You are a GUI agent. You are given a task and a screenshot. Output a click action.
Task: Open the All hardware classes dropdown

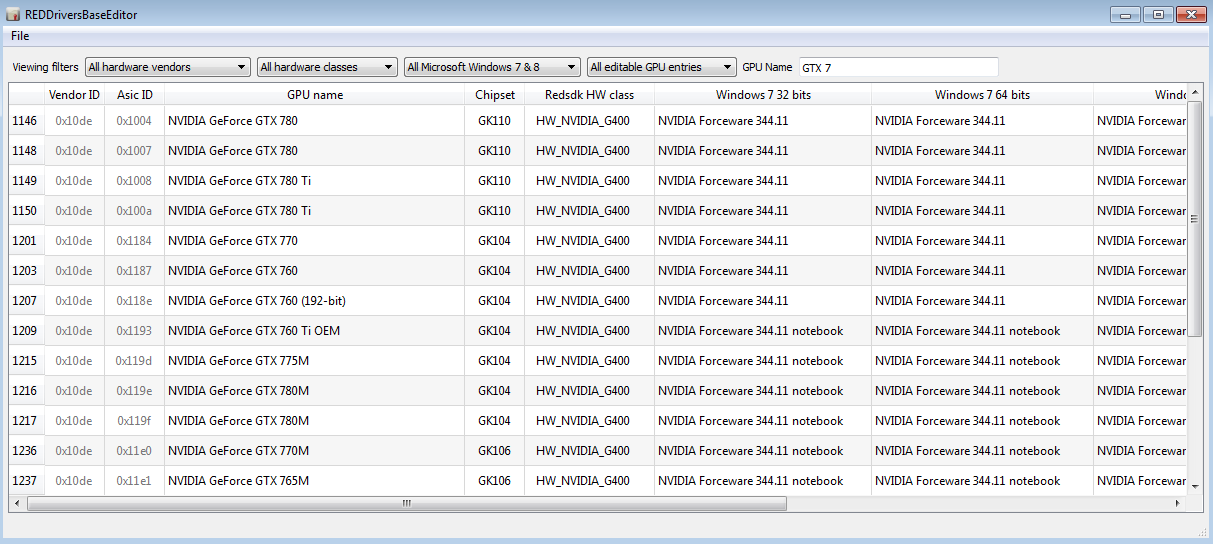pyautogui.click(x=327, y=67)
